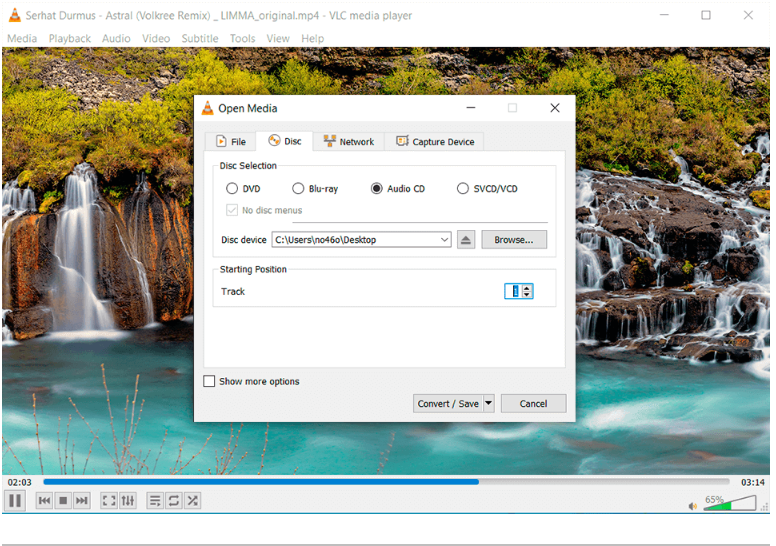Select the Audio CD radio button
776x546 pixels.
(x=377, y=189)
